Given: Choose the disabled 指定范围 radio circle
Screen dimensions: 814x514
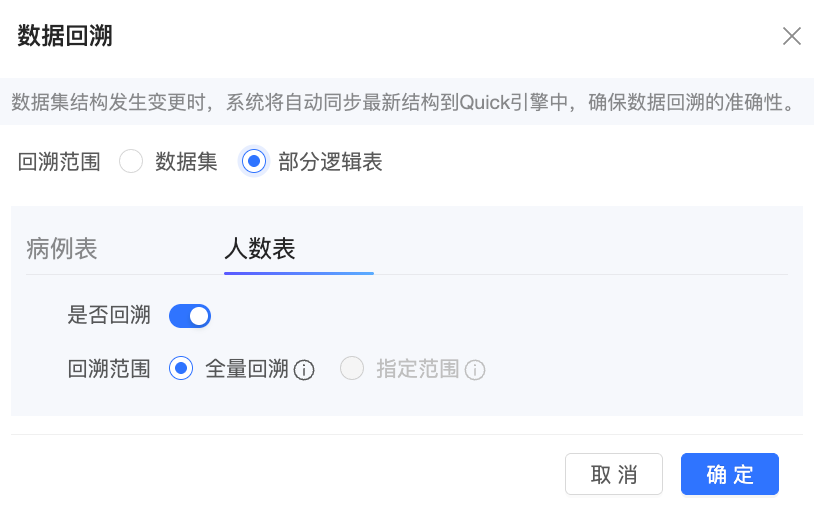Looking at the screenshot, I should click(x=352, y=369).
